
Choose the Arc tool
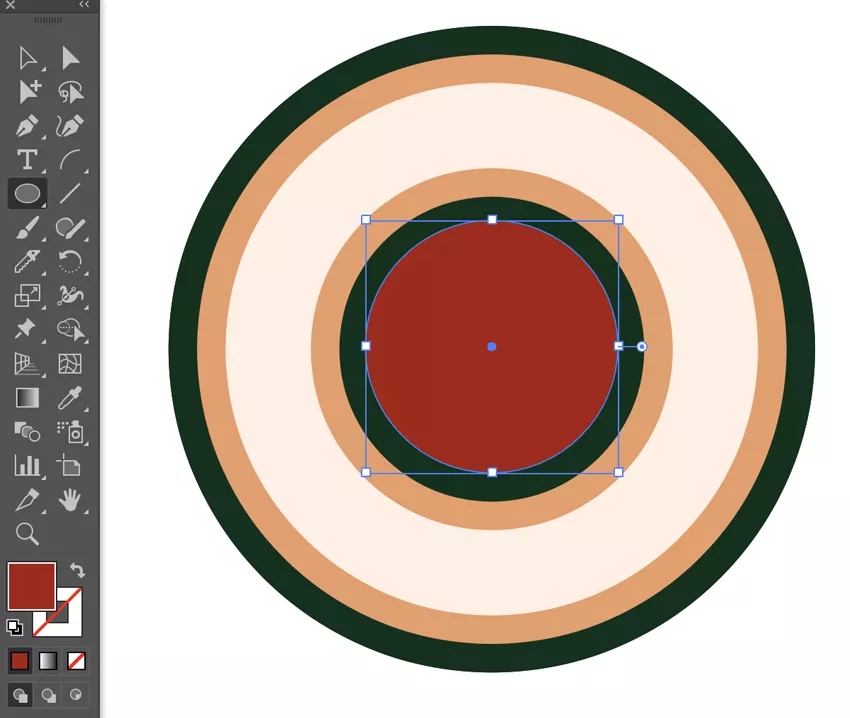coord(70,160)
